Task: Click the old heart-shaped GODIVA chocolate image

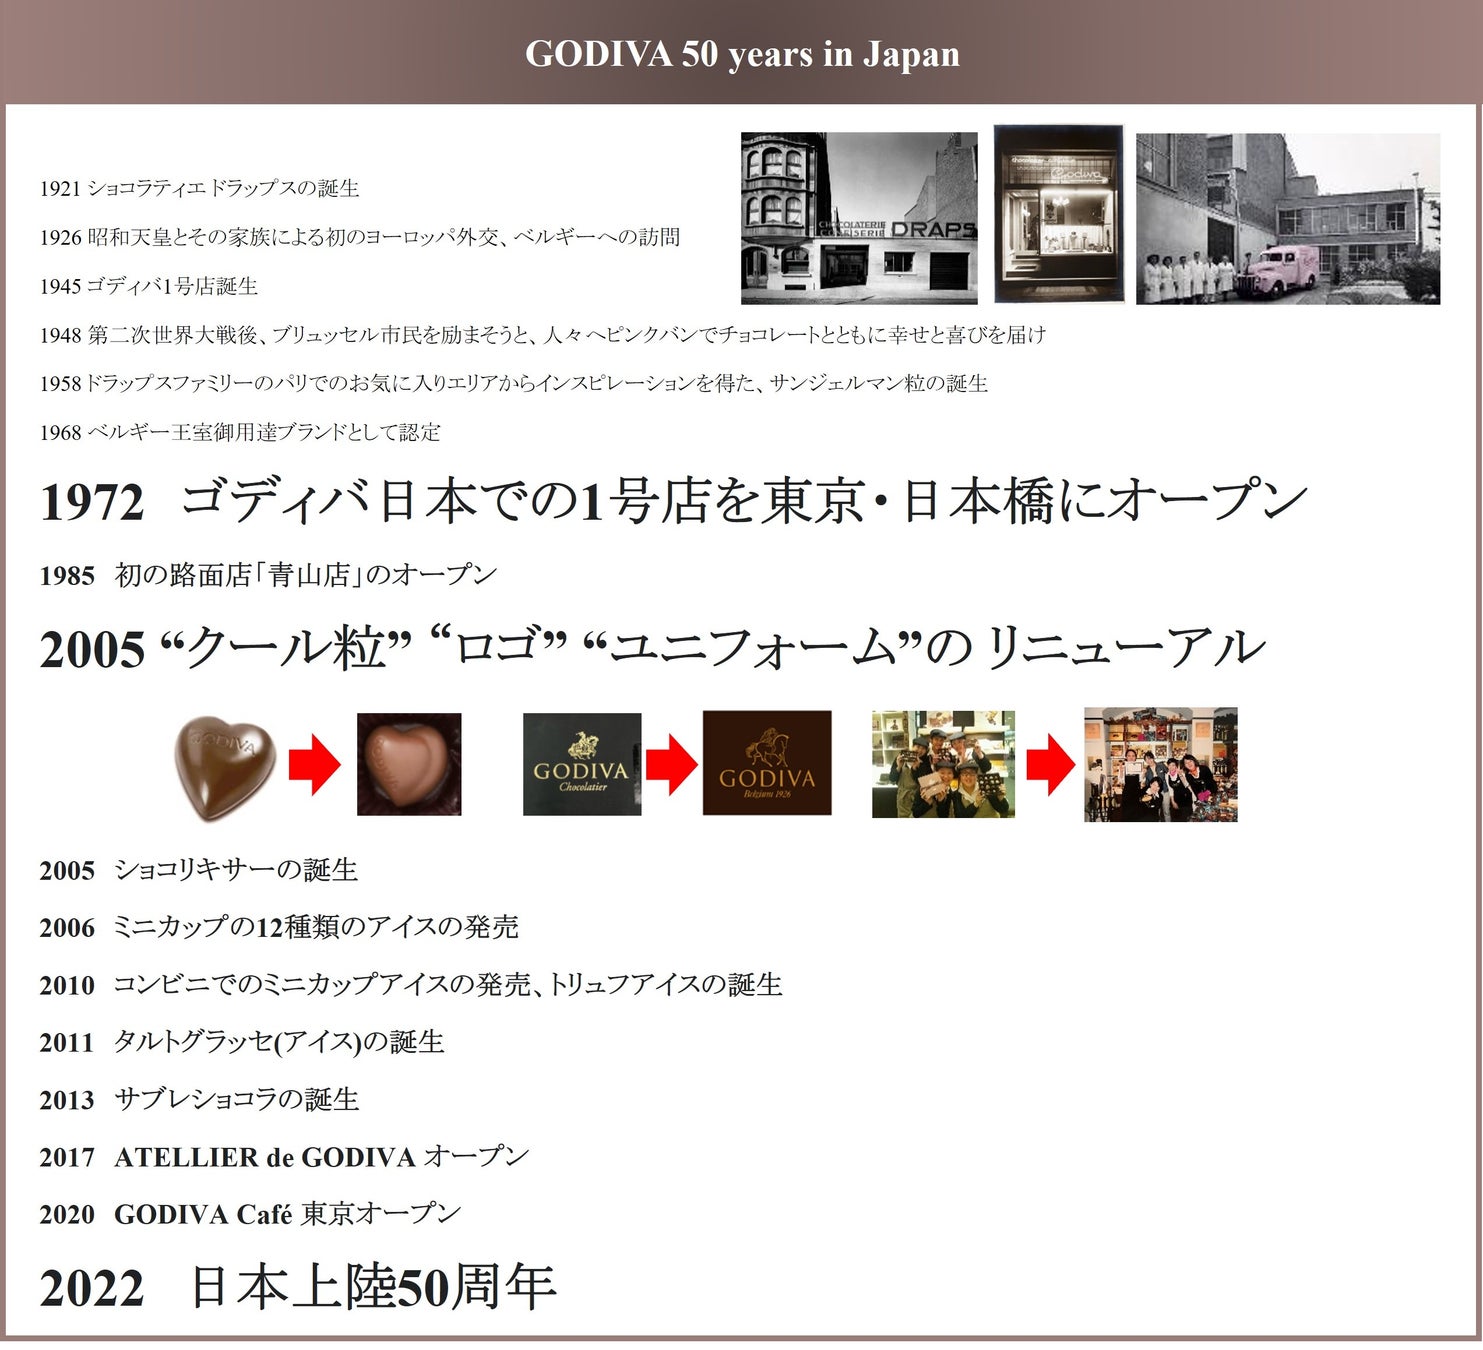Action: pyautogui.click(x=225, y=768)
